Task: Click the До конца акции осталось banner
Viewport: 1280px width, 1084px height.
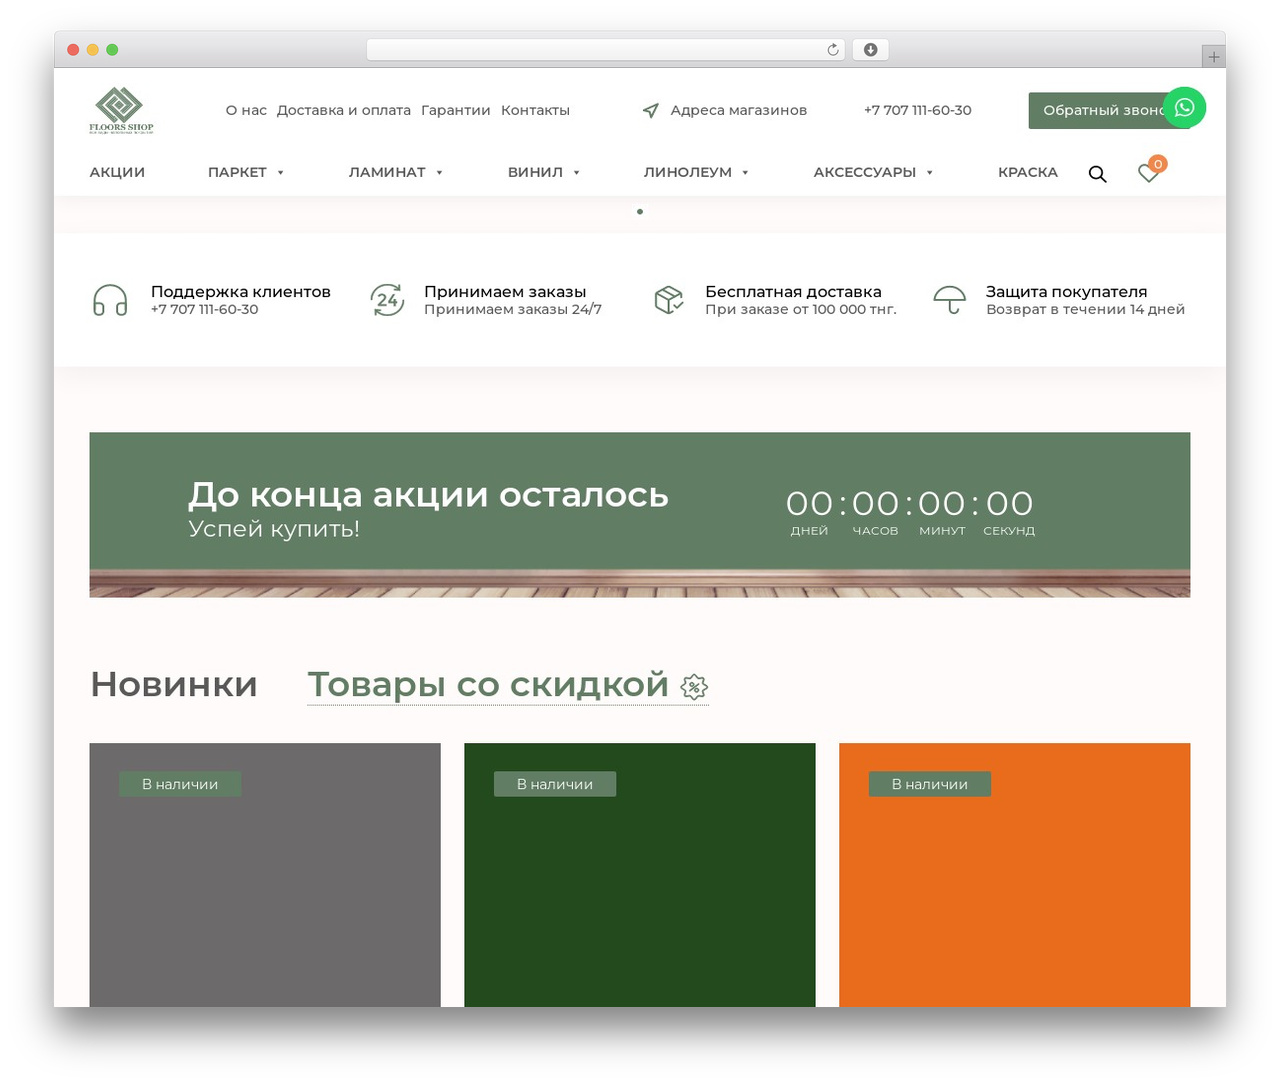Action: point(640,515)
